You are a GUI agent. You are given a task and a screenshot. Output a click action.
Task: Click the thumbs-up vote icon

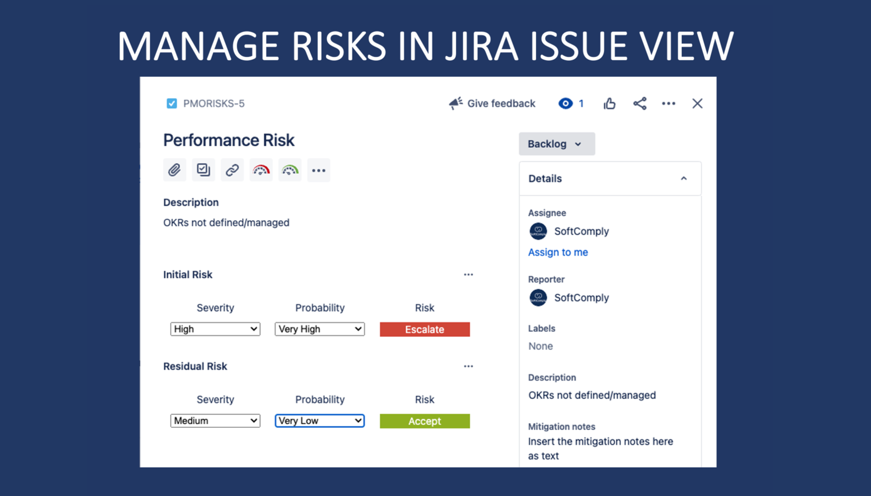coord(609,103)
